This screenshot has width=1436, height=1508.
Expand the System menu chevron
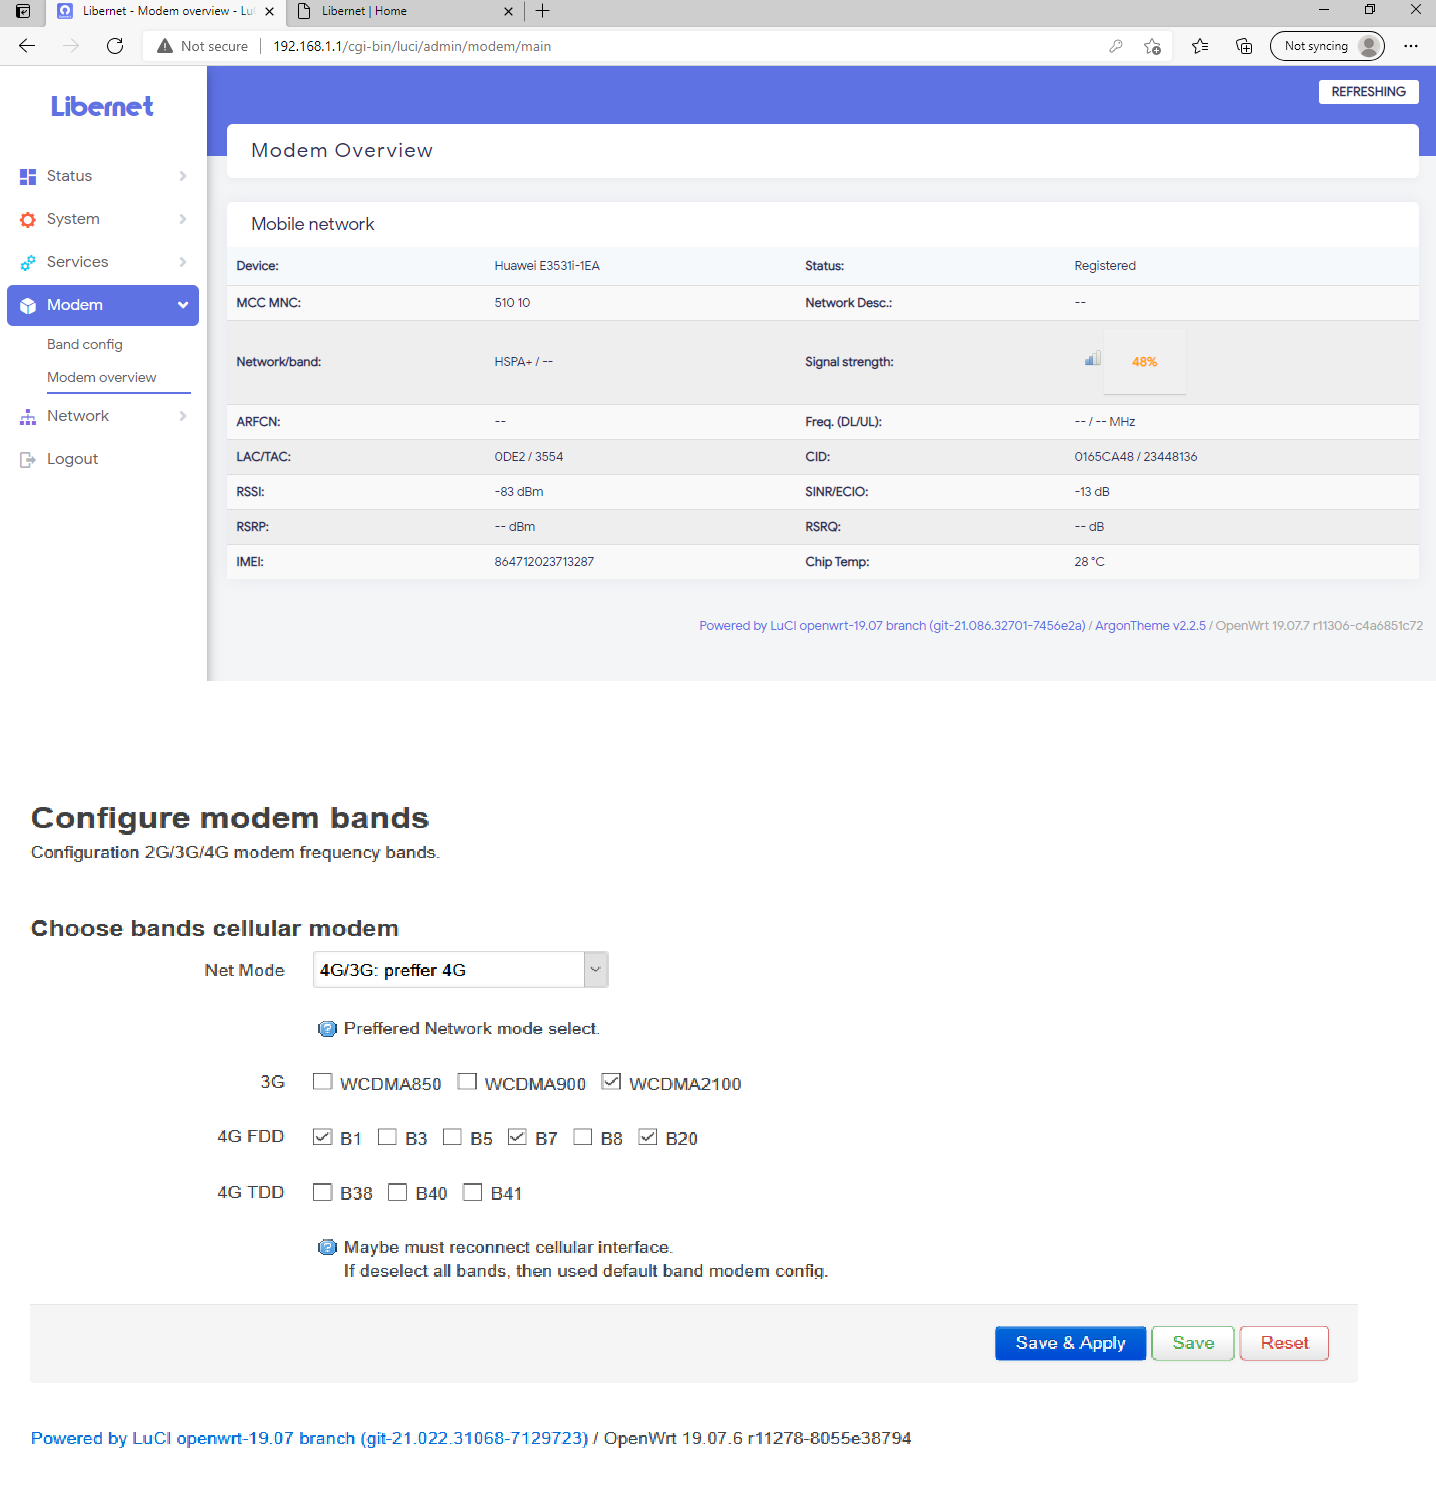[183, 219]
